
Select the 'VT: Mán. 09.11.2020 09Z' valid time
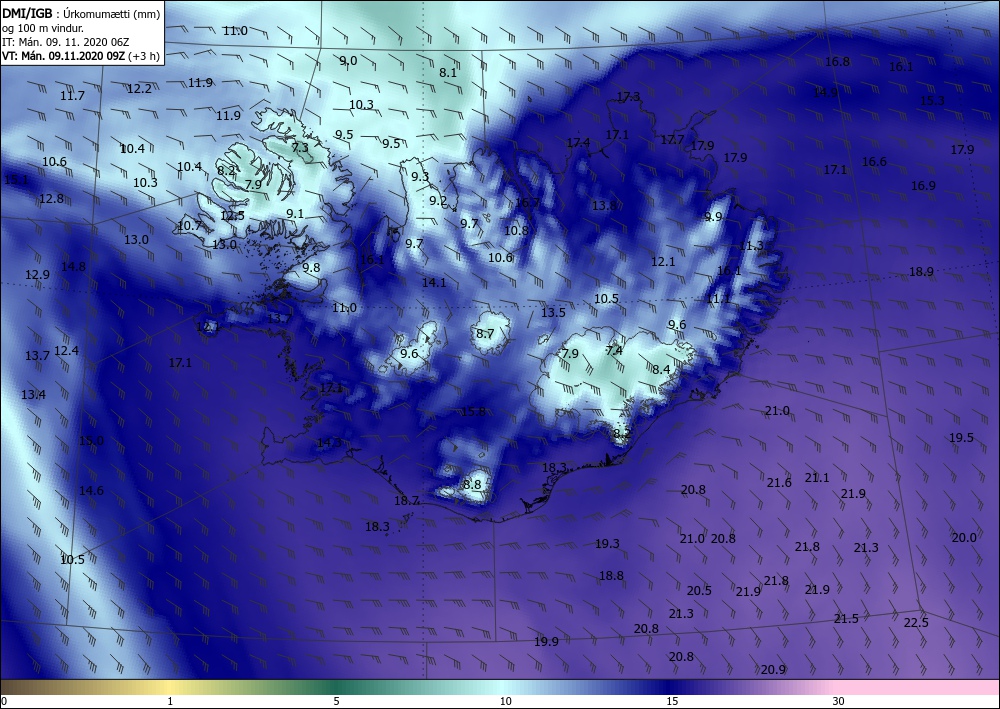point(64,56)
